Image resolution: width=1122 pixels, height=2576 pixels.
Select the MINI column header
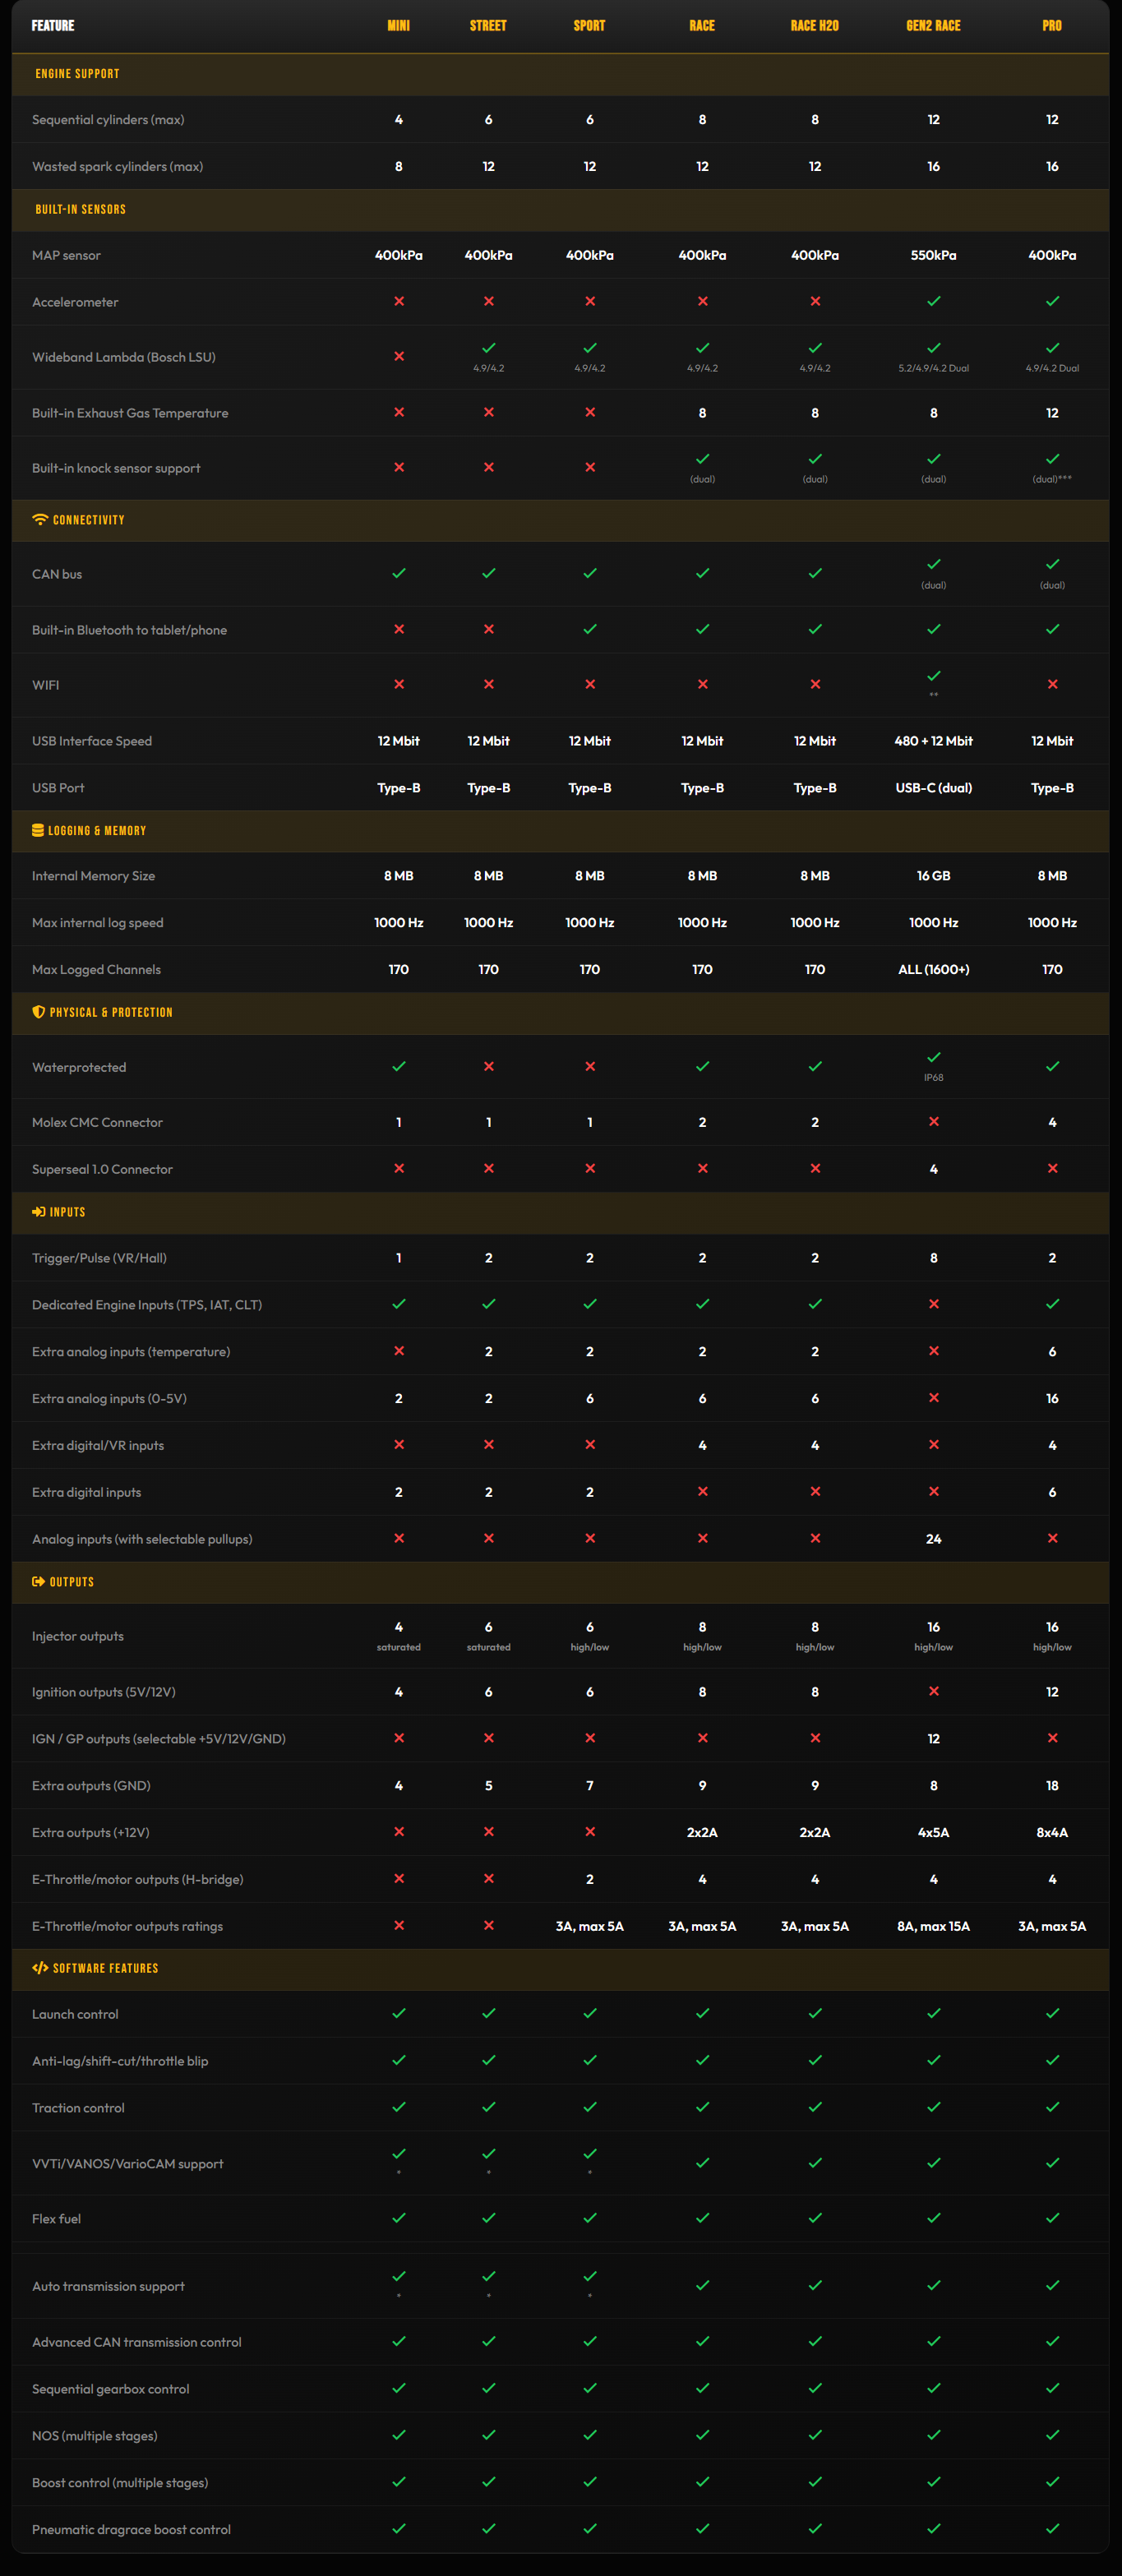click(x=399, y=26)
